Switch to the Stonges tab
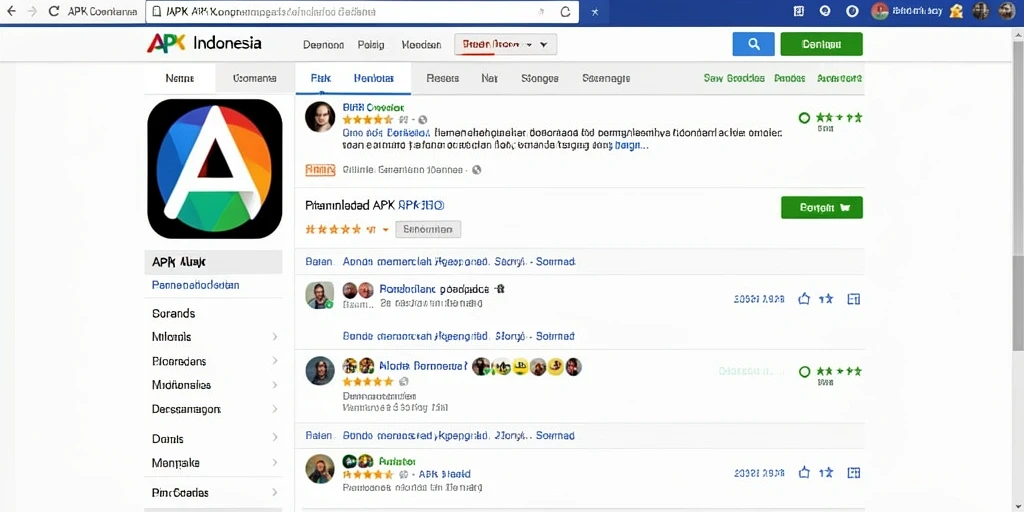This screenshot has height=512, width=1024. click(x=540, y=78)
